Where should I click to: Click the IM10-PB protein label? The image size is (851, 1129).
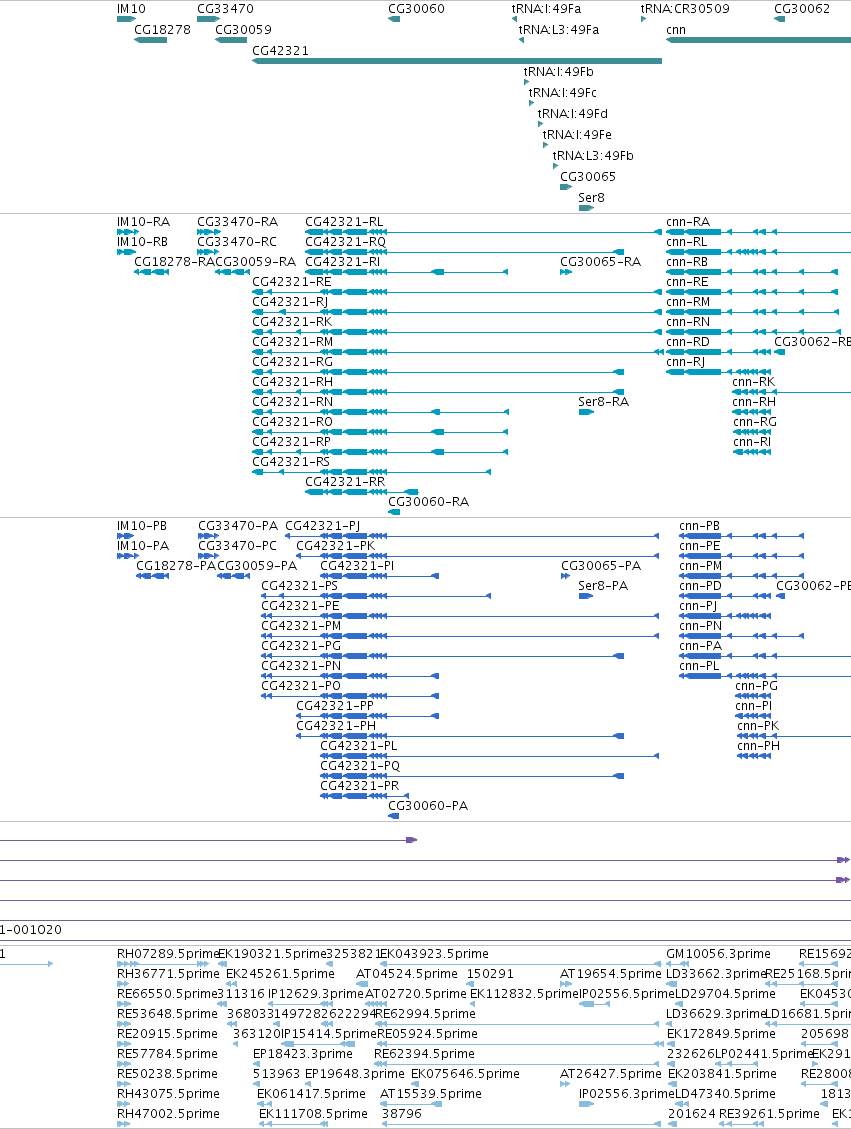[142, 526]
